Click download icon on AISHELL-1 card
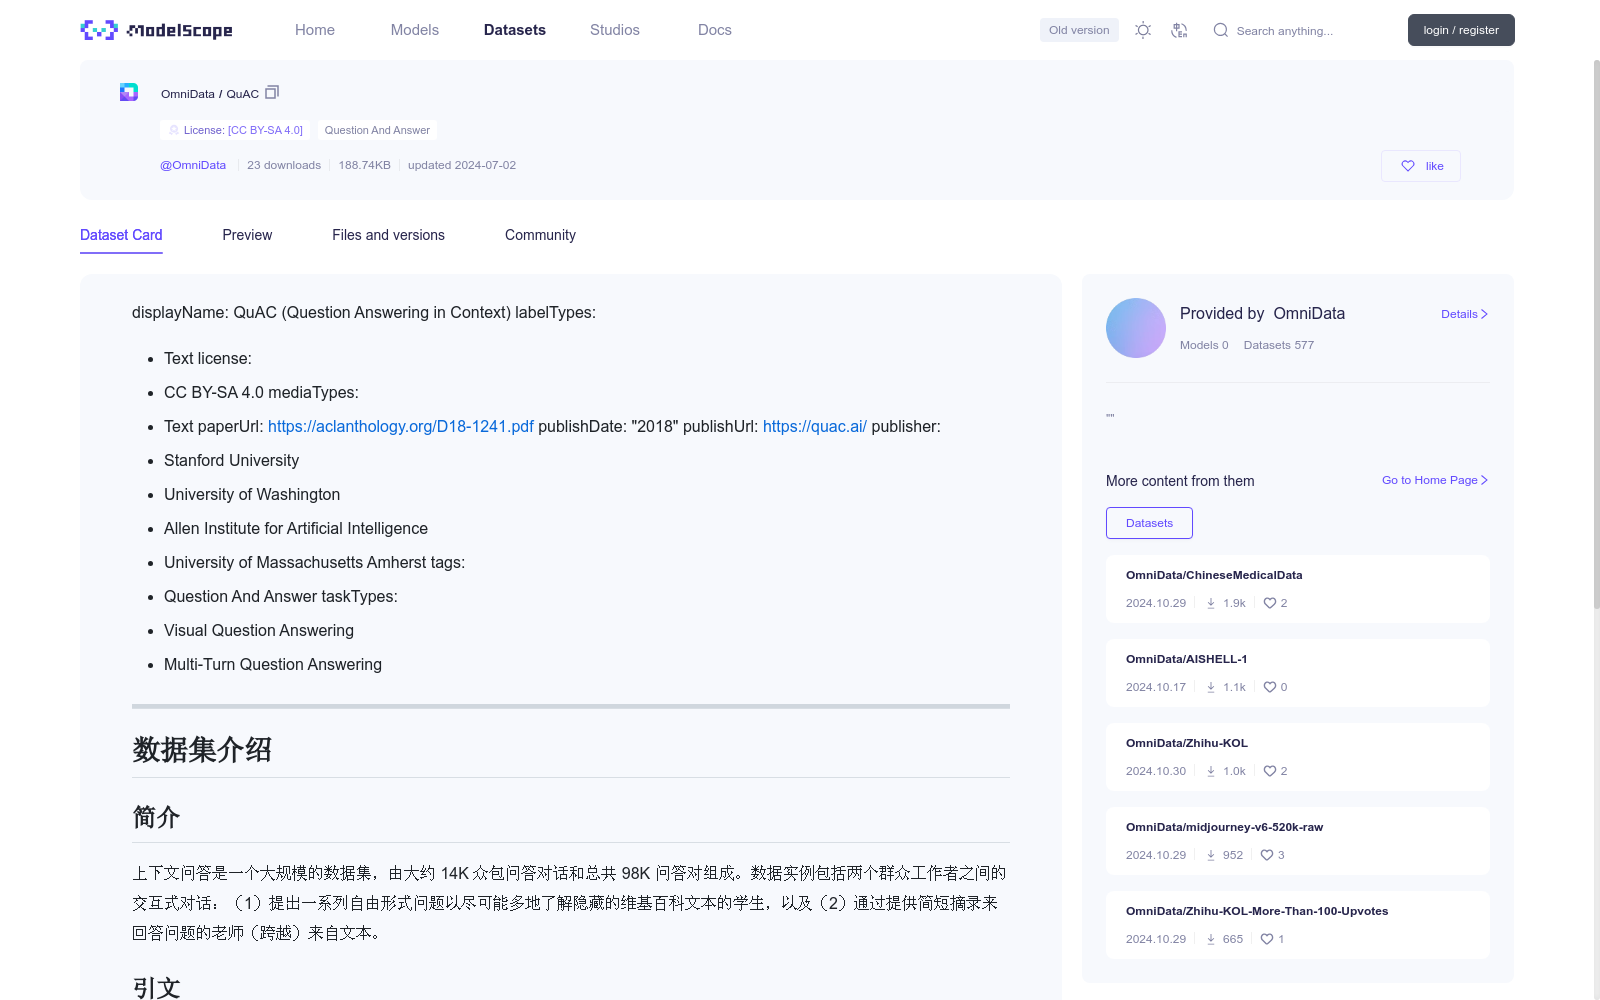 point(1211,687)
